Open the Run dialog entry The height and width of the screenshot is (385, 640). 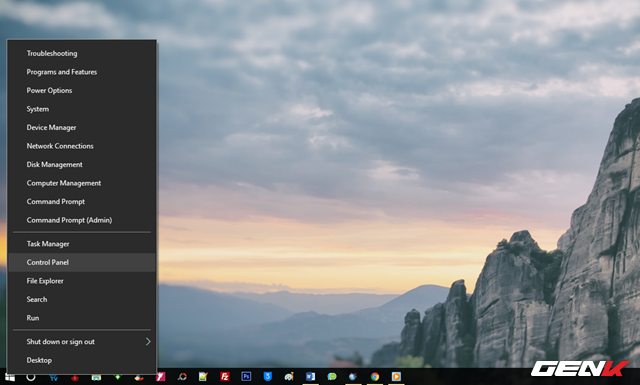click(82, 318)
